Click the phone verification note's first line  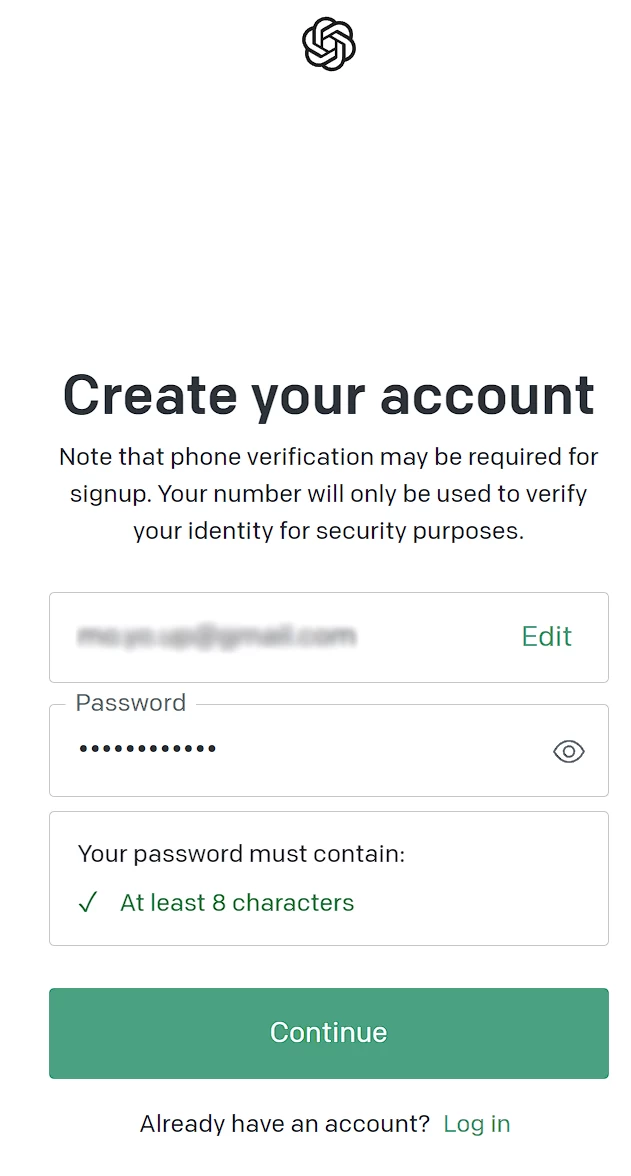(x=329, y=457)
